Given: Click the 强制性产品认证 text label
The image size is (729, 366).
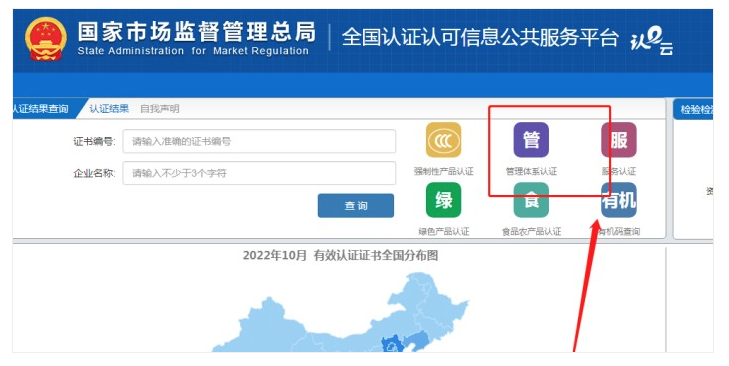Looking at the screenshot, I should click(x=444, y=172).
